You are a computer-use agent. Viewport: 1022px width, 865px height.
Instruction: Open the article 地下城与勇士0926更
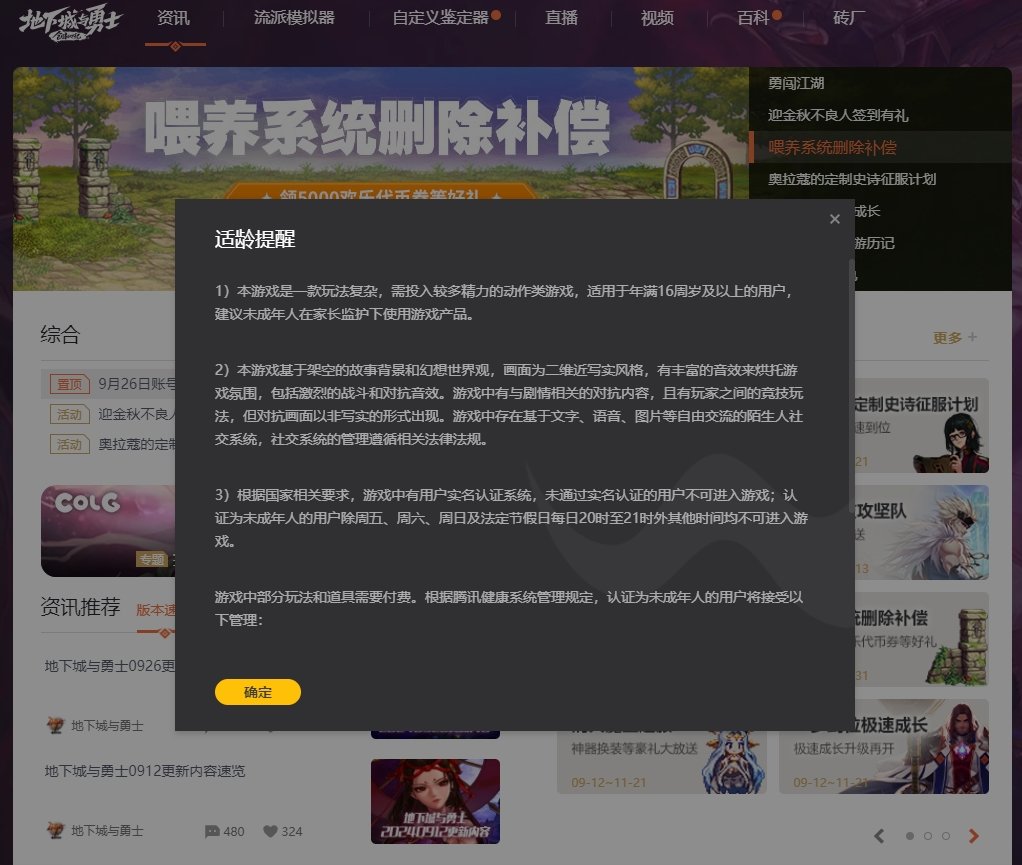point(110,666)
